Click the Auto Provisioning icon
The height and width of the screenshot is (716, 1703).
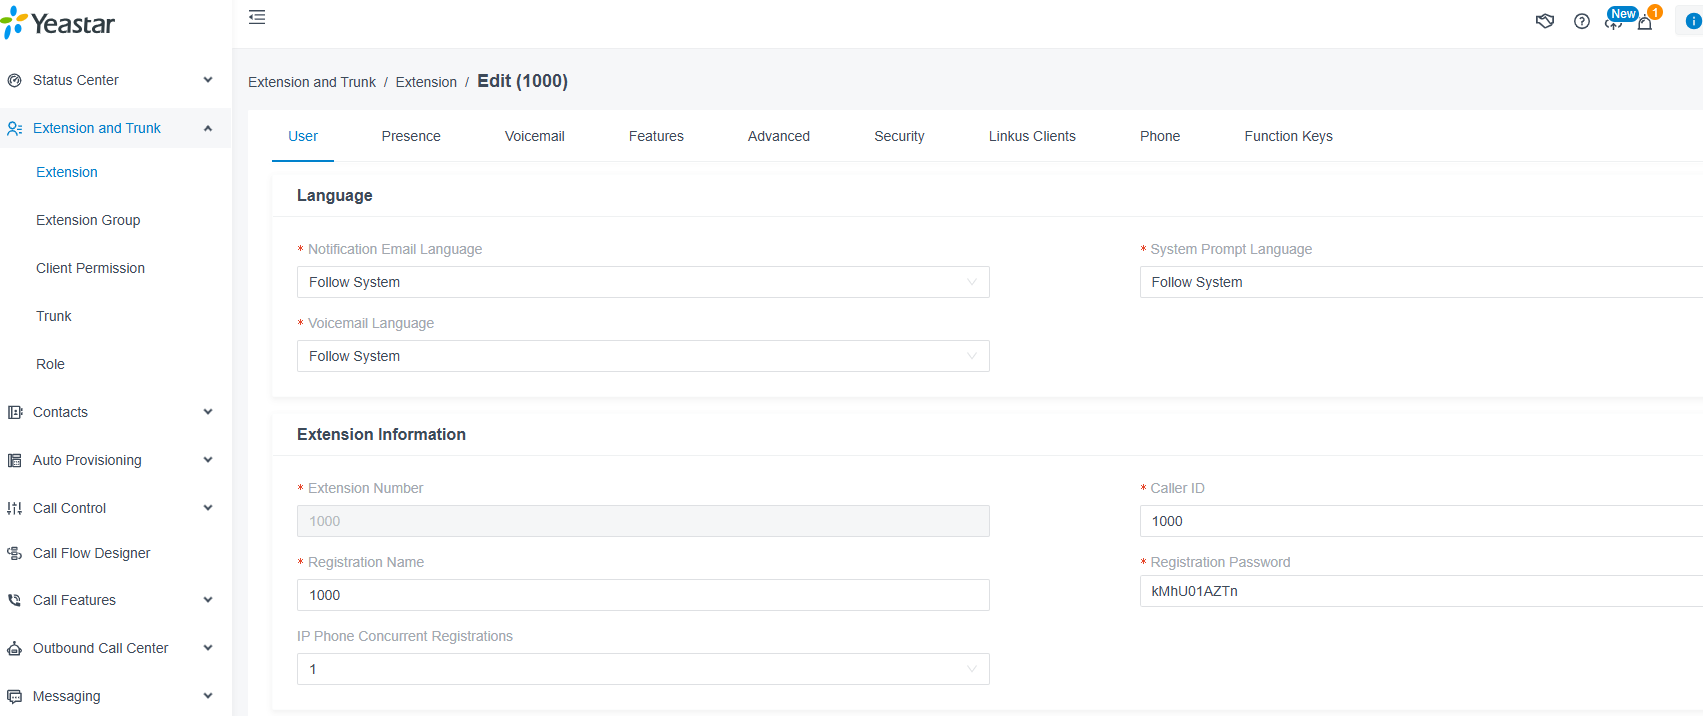click(x=14, y=460)
